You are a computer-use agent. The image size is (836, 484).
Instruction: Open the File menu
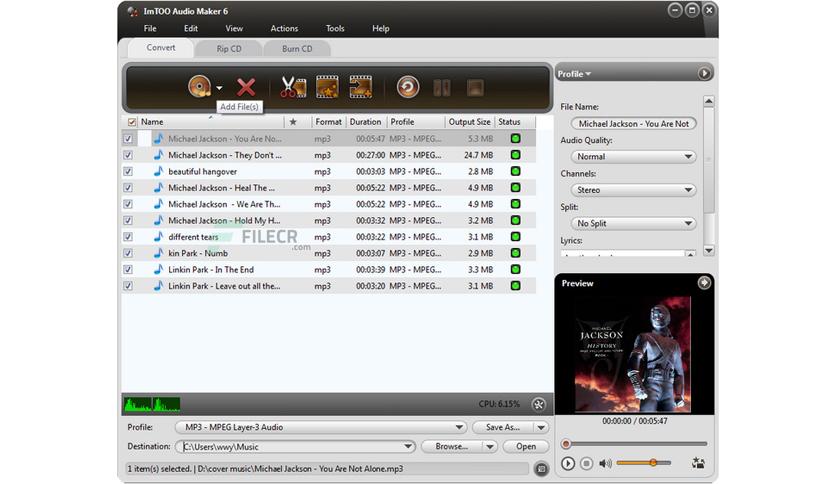point(150,28)
